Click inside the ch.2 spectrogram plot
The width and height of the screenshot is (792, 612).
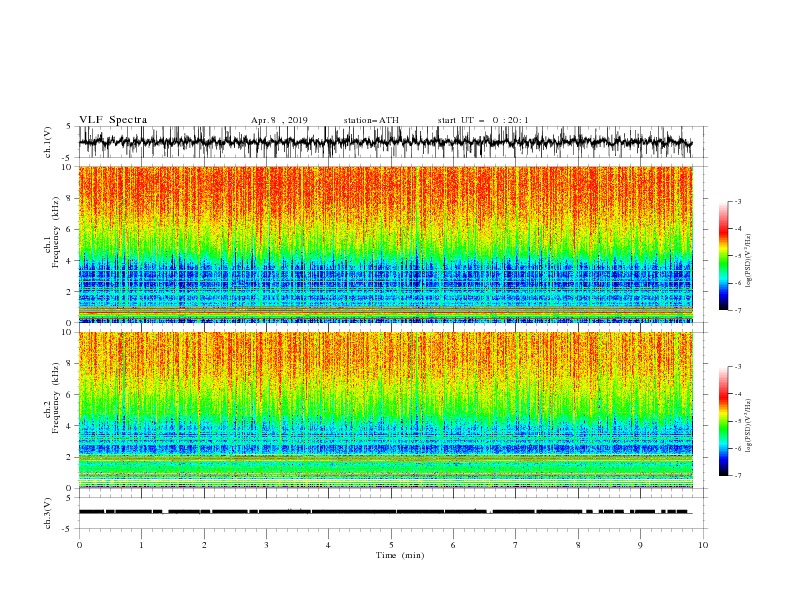click(x=385, y=410)
